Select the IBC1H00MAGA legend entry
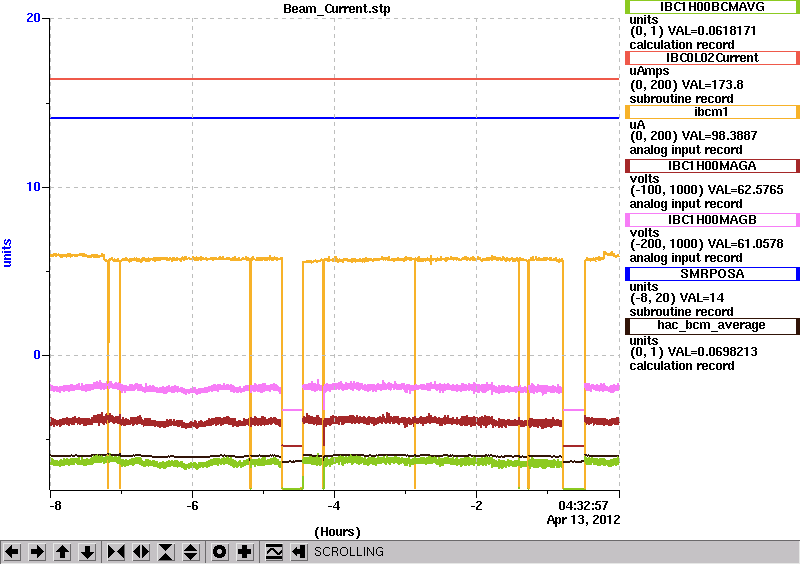800x564 pixels. [712, 166]
